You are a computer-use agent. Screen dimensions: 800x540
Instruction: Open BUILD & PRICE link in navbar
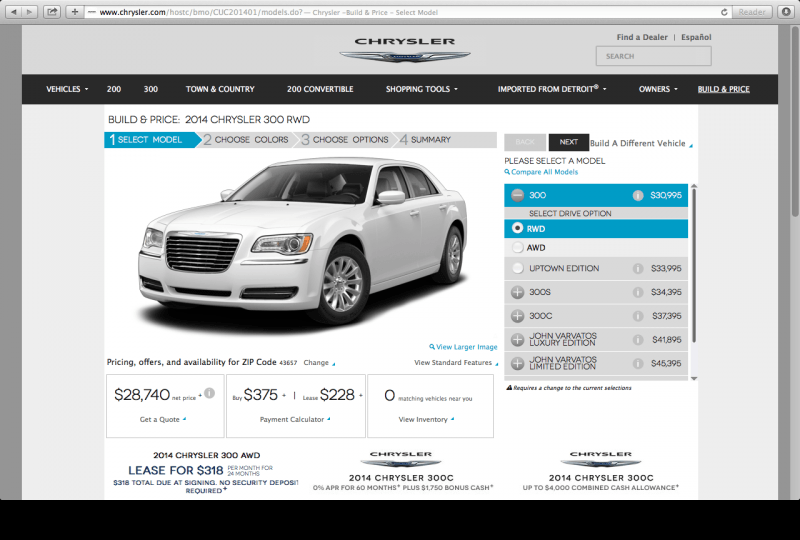[723, 89]
